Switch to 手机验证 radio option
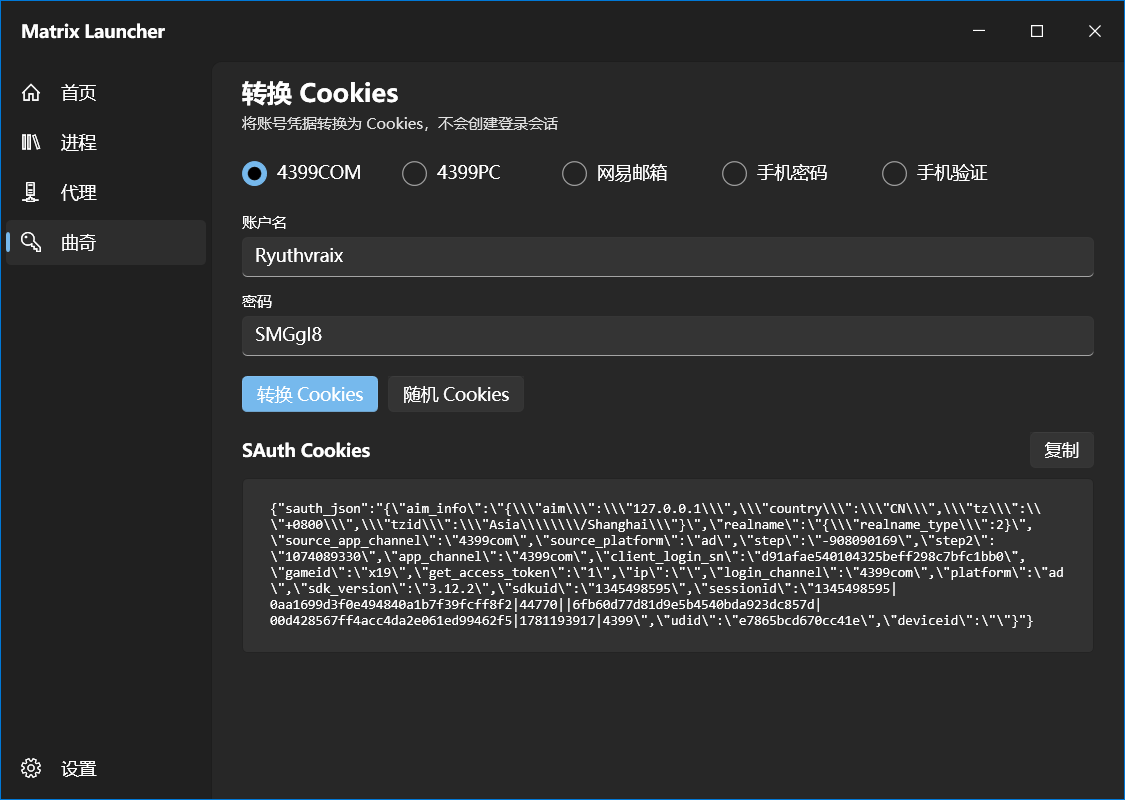The height and width of the screenshot is (800, 1125). pyautogui.click(x=895, y=173)
